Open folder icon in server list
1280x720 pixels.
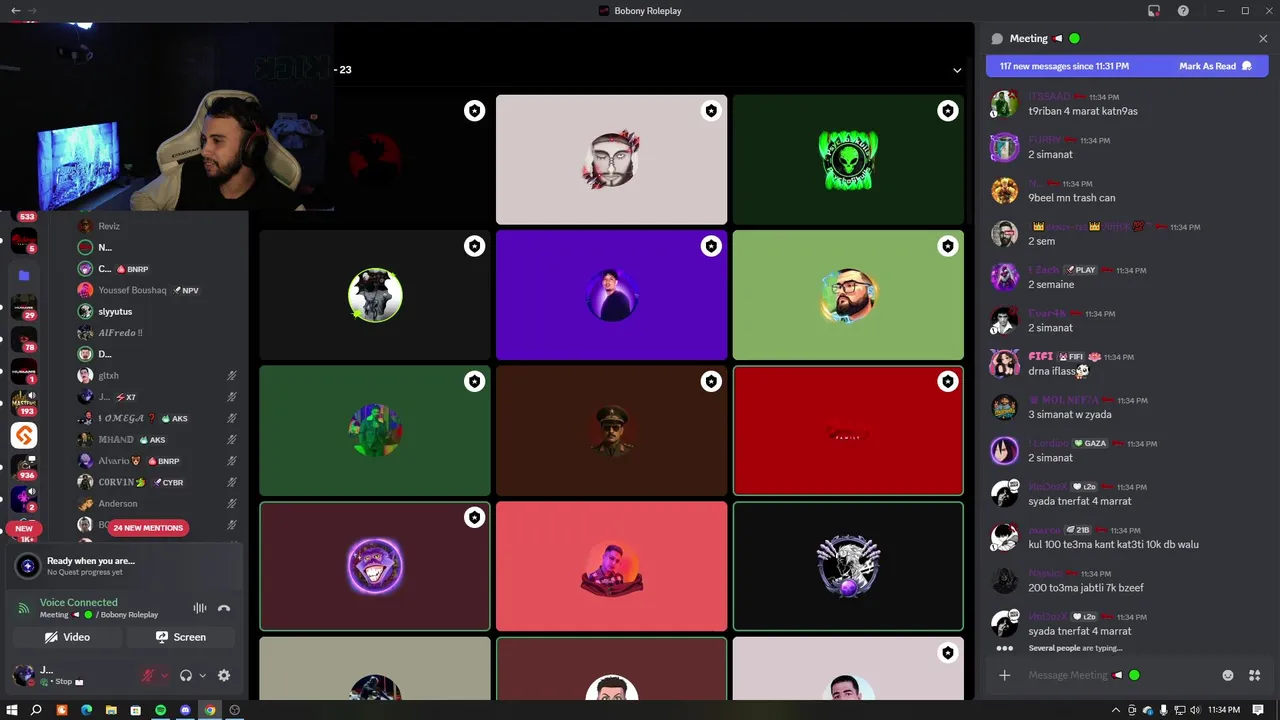click(x=24, y=275)
